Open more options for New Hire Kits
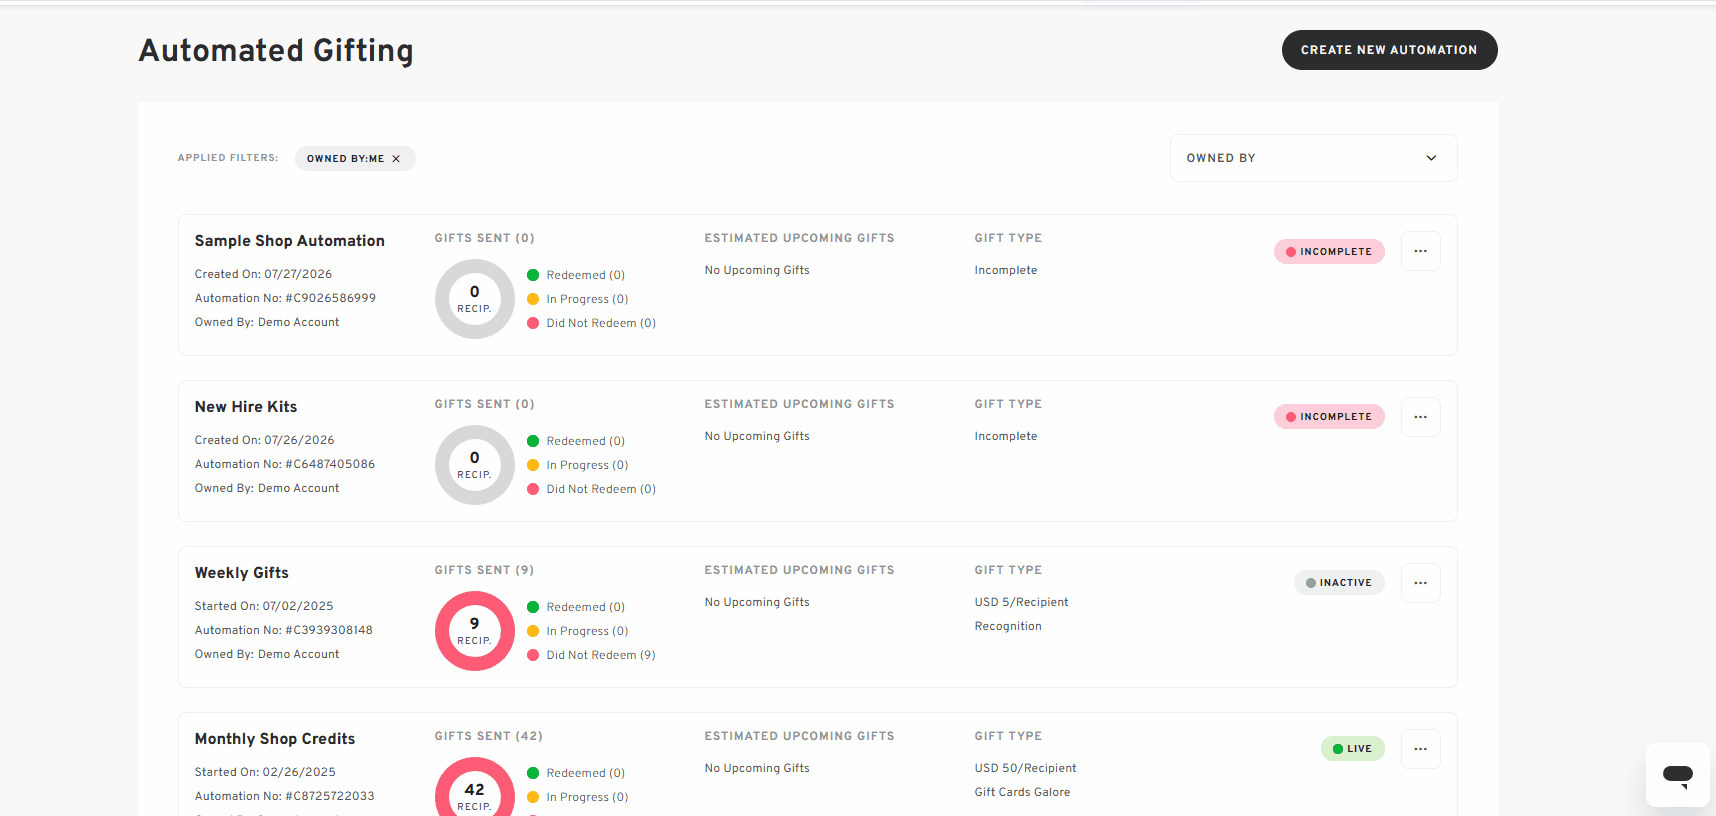This screenshot has height=816, width=1716. click(1420, 417)
